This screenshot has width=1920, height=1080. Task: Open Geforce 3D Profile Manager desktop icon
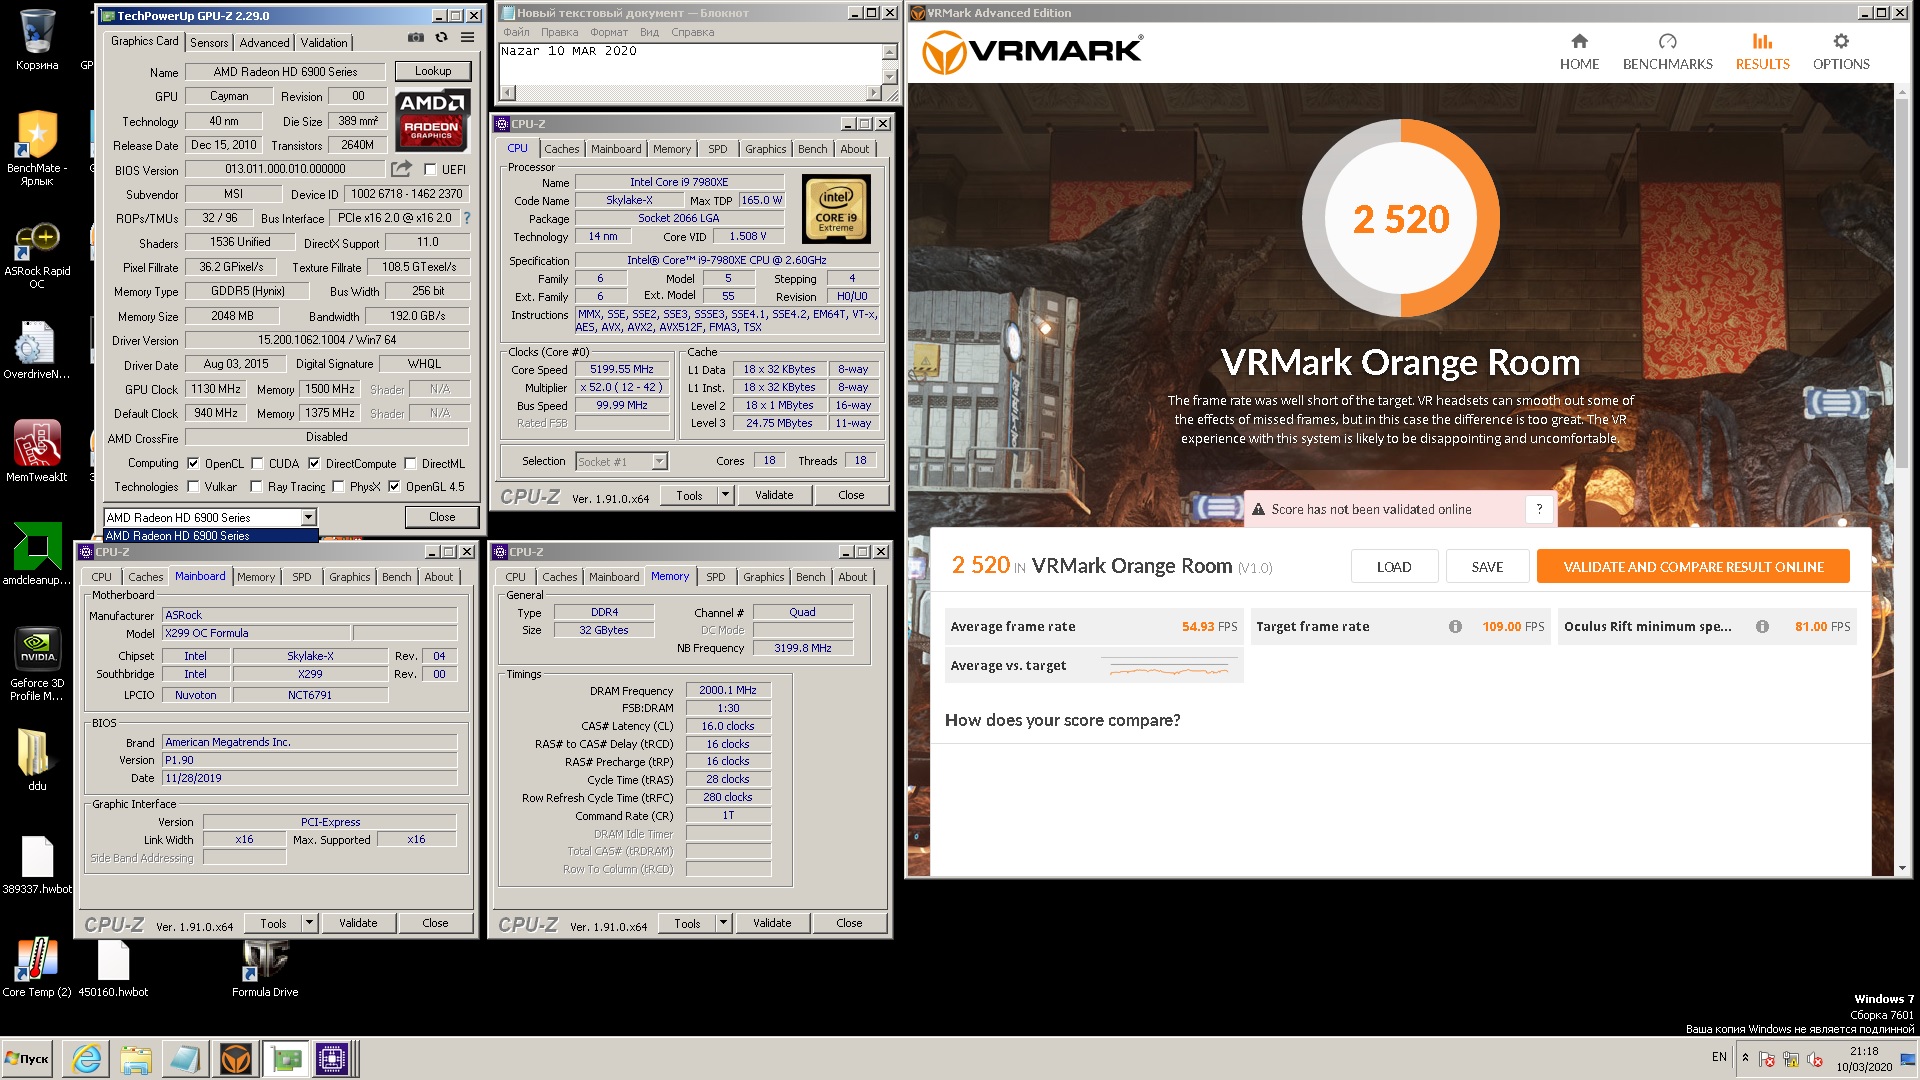[x=37, y=663]
